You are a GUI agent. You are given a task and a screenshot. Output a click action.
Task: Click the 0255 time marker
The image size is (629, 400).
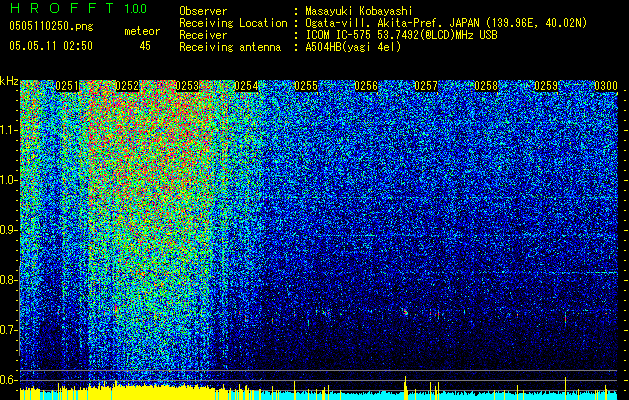click(x=306, y=86)
